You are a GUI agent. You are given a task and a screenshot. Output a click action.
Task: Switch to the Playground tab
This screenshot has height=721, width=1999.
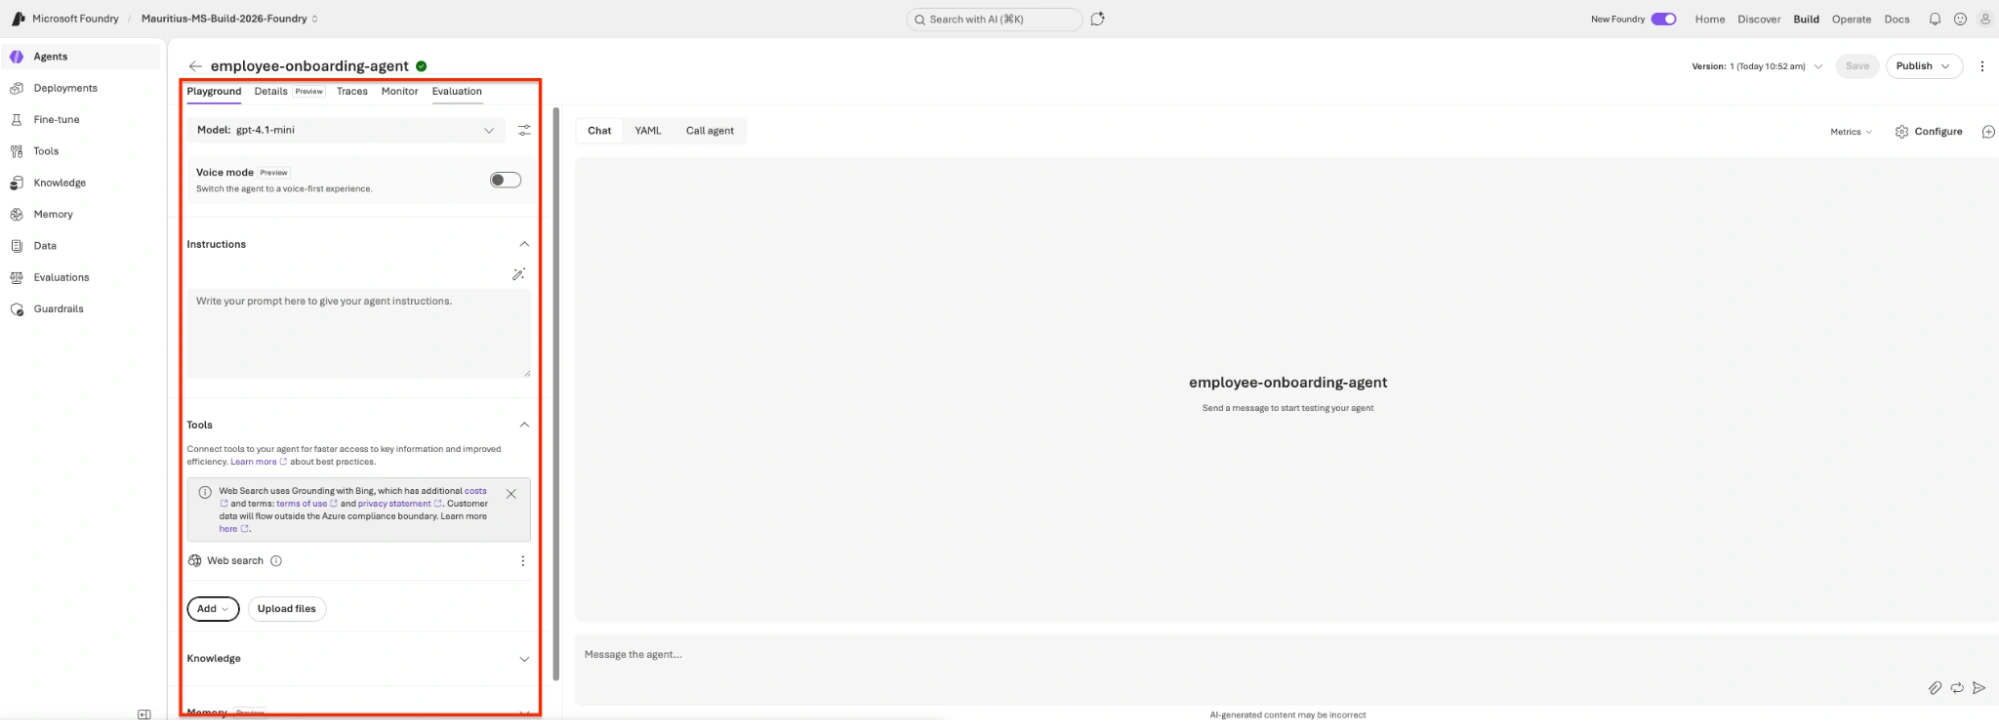click(214, 91)
